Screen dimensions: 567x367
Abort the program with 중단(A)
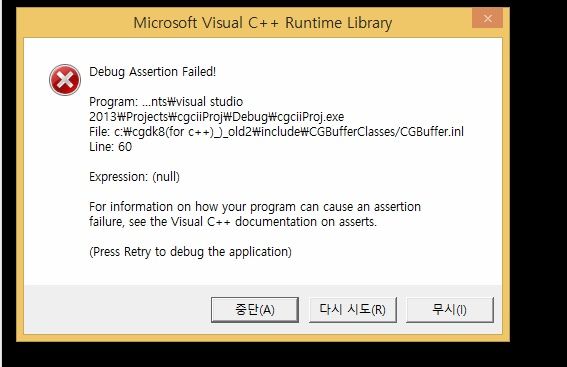(x=255, y=310)
